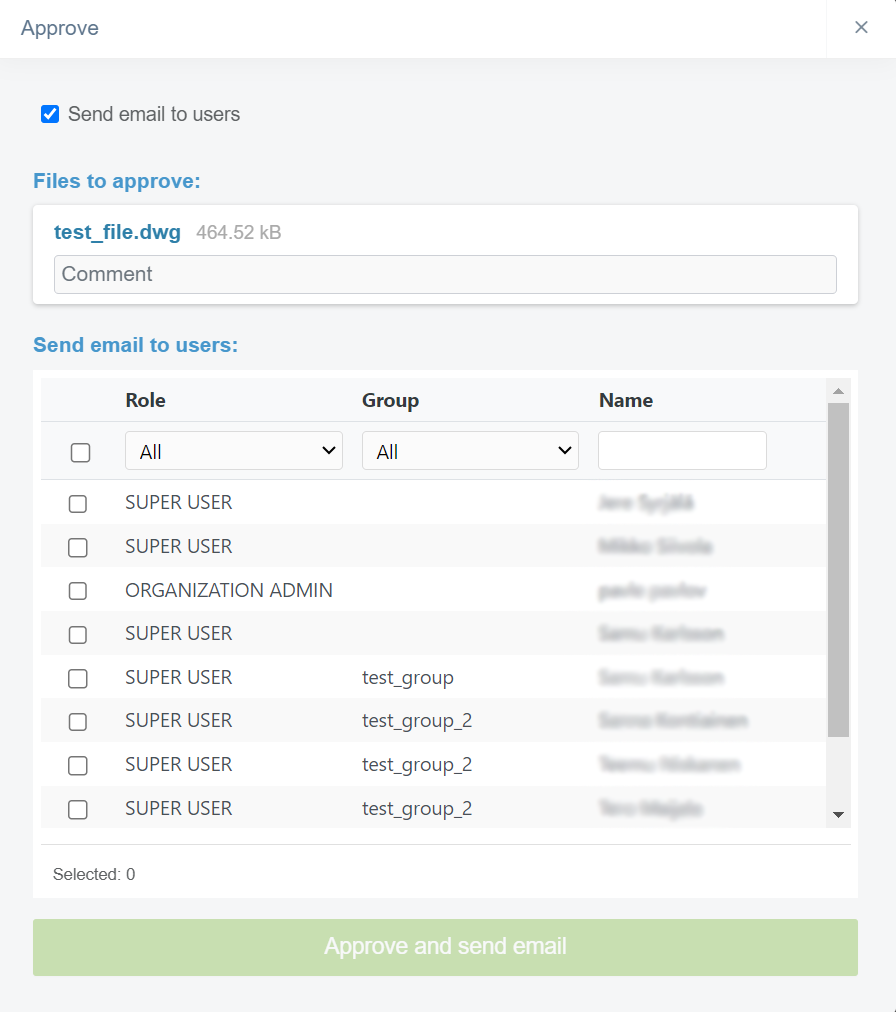Tick the second SUPER USER row checkbox
896x1012 pixels.
click(78, 548)
